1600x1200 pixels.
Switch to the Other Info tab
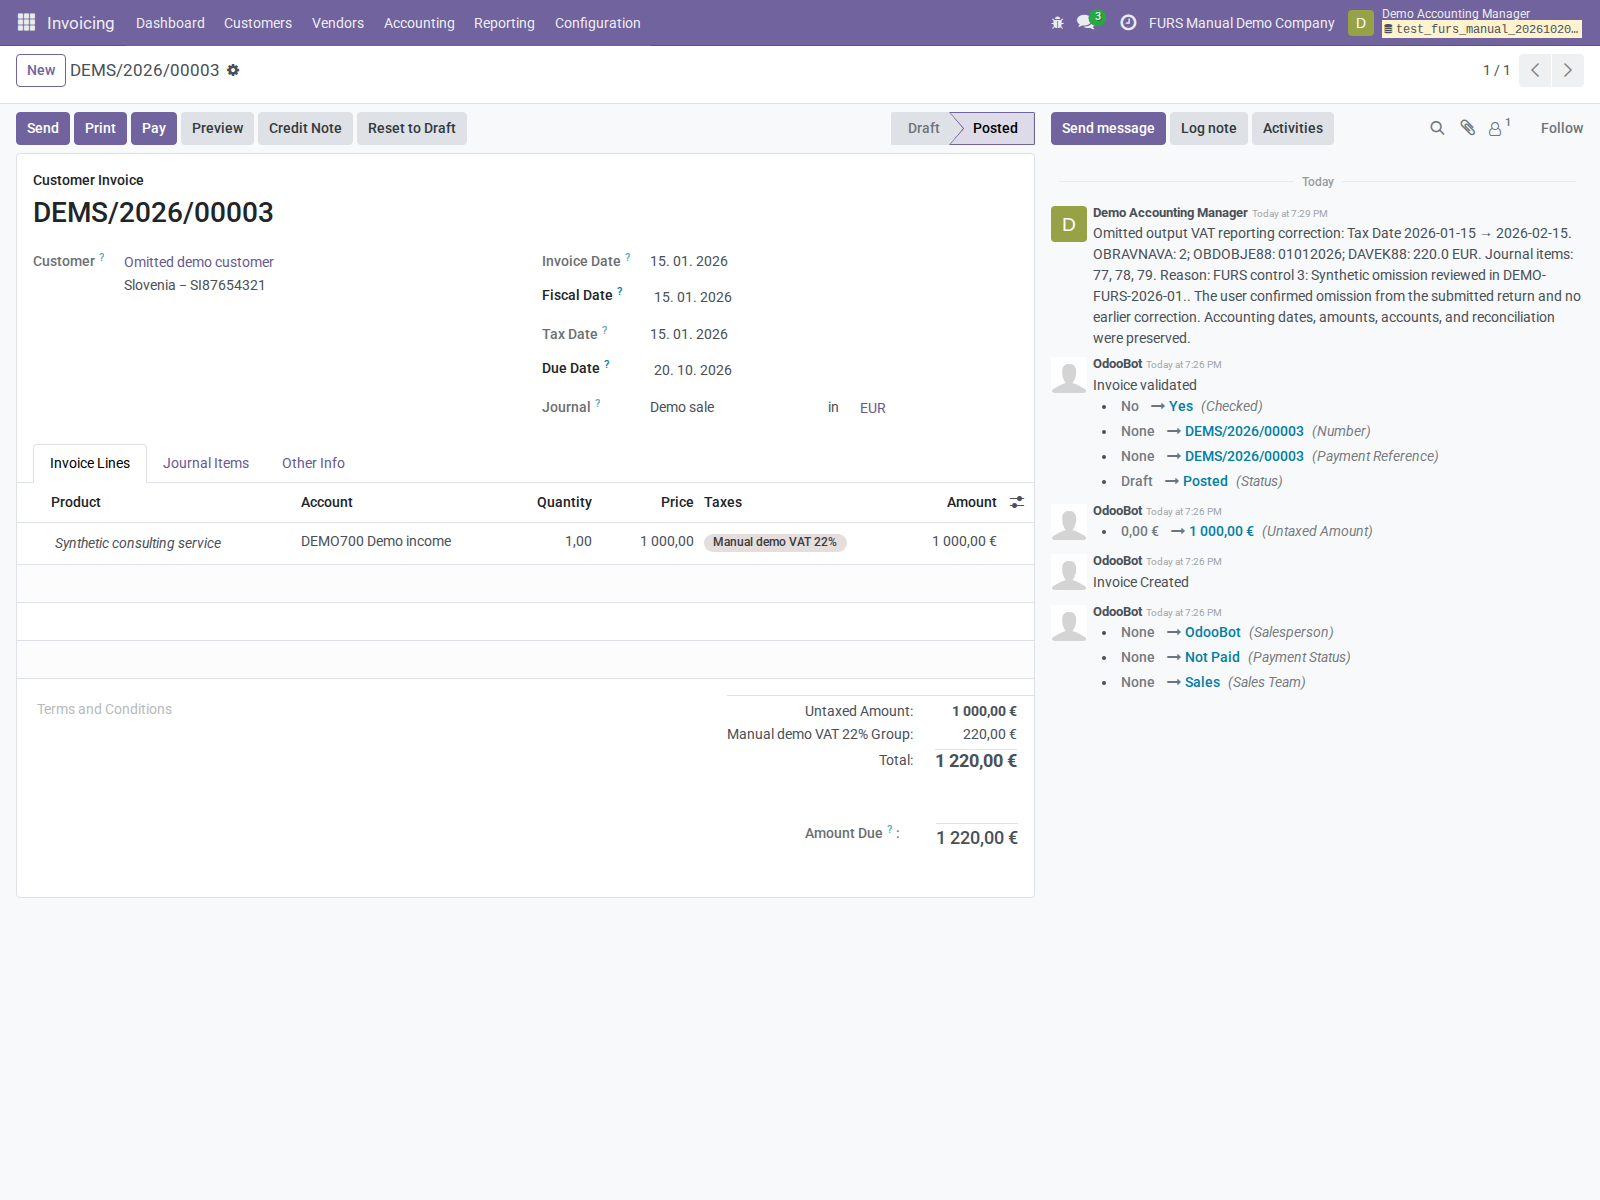313,463
